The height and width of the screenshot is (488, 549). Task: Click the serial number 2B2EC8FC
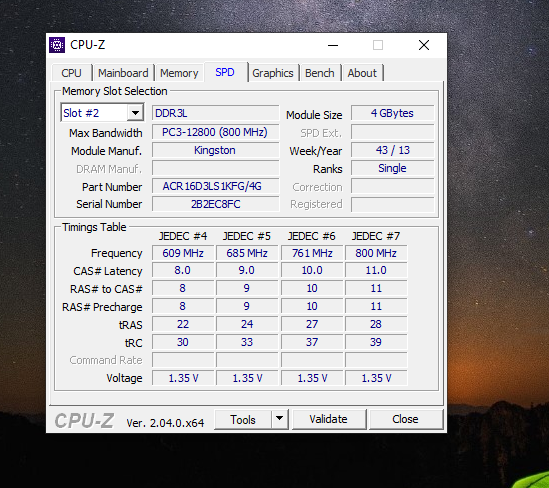click(215, 204)
